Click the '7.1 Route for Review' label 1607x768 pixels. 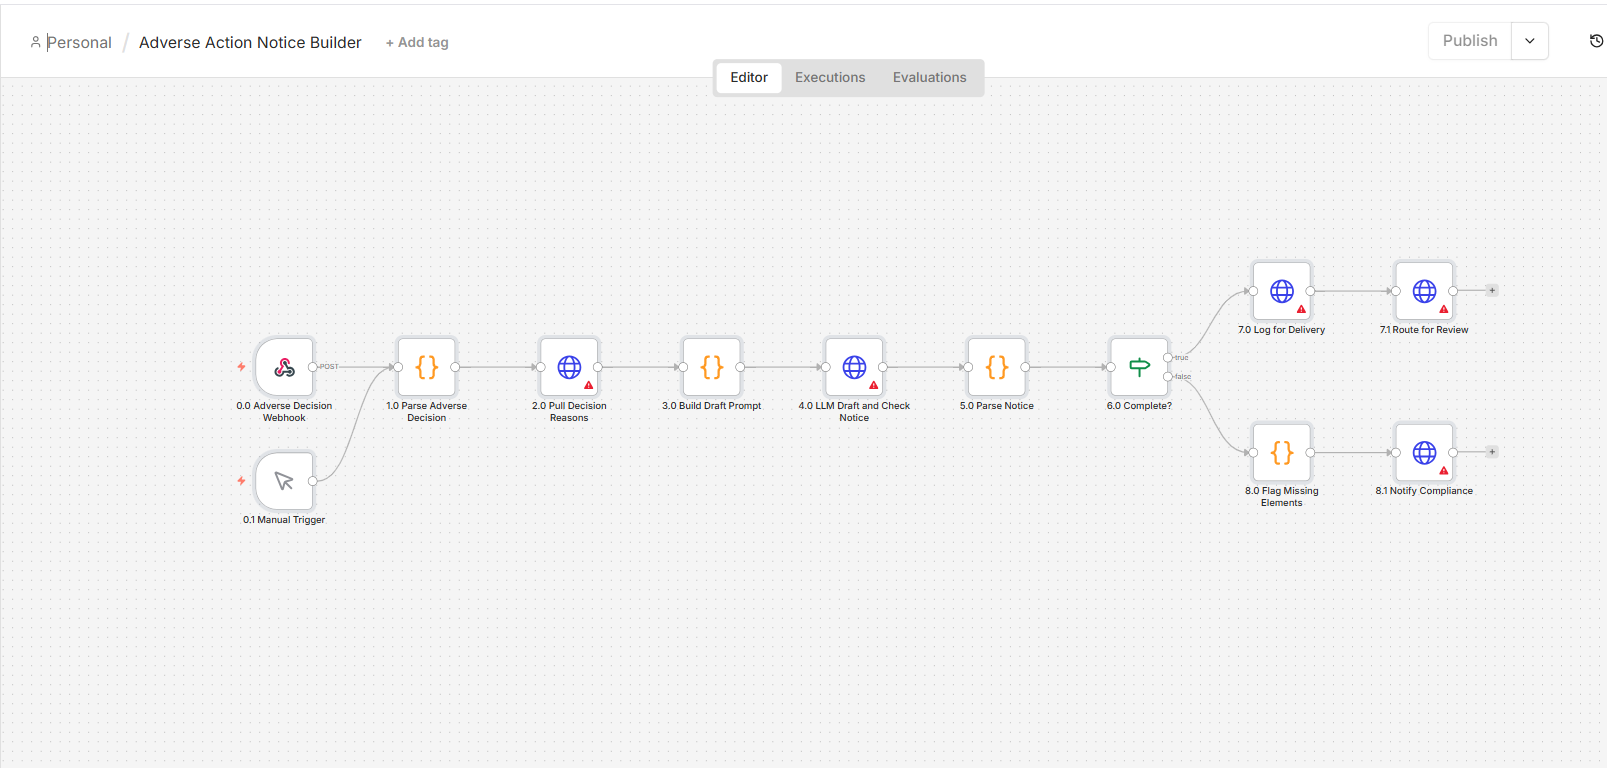[1424, 330]
